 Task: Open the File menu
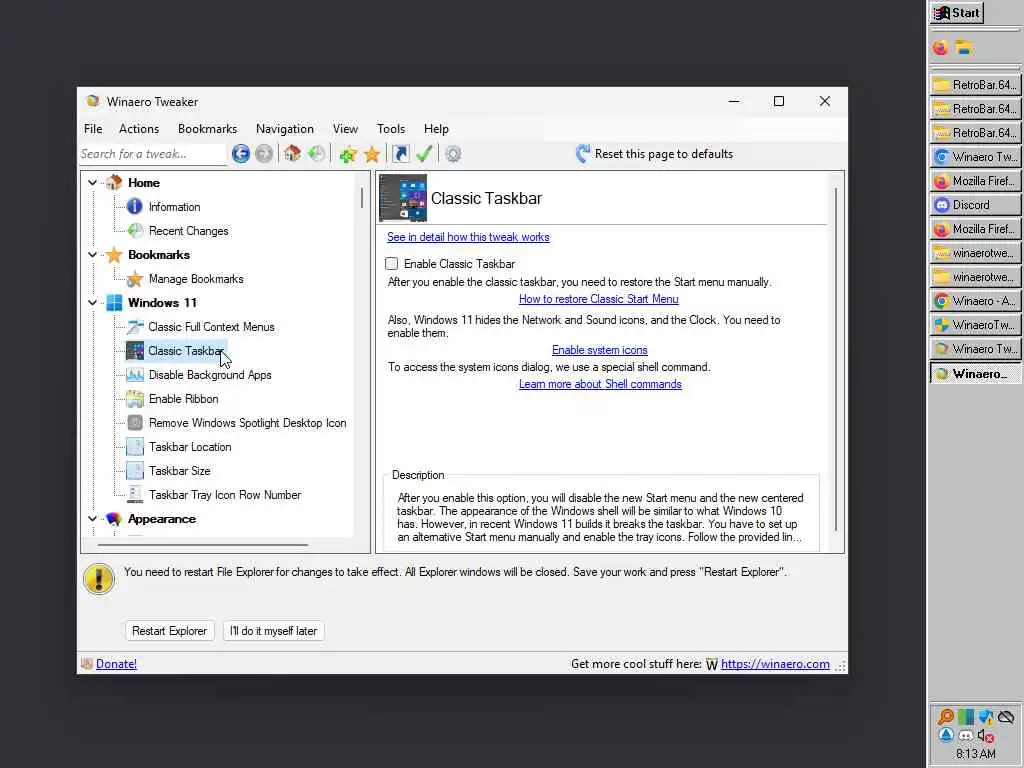pos(93,129)
